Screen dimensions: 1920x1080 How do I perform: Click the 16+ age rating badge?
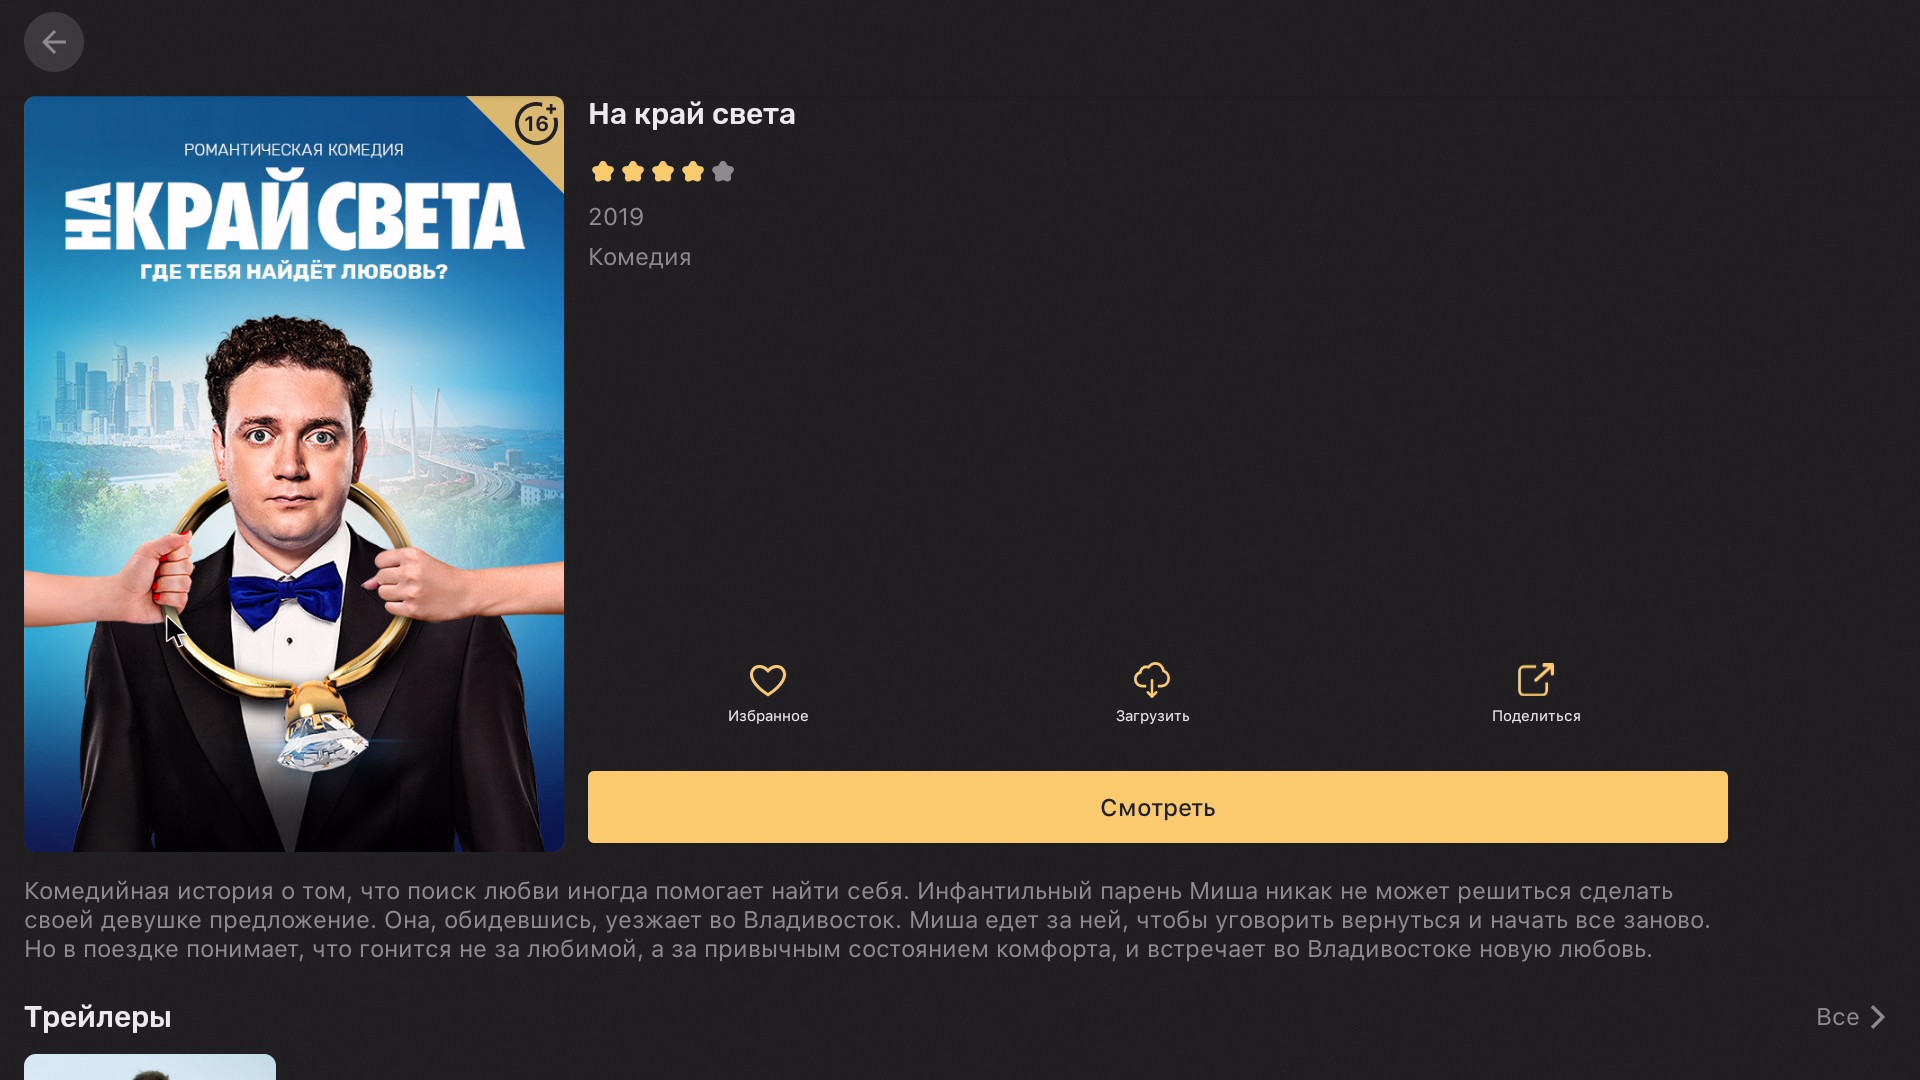537,123
